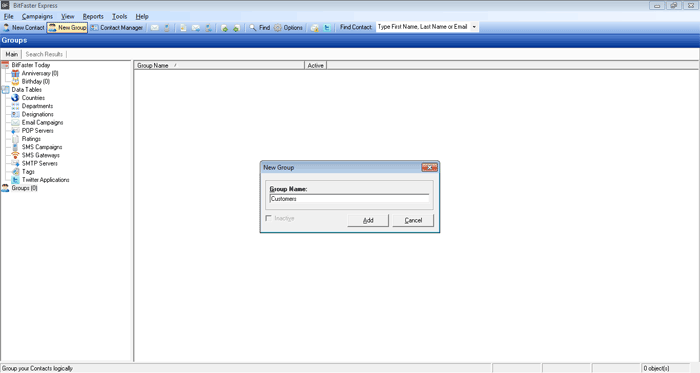Open Contact Manager from the toolbar
Image resolution: width=700 pixels, height=373 pixels.
(117, 28)
